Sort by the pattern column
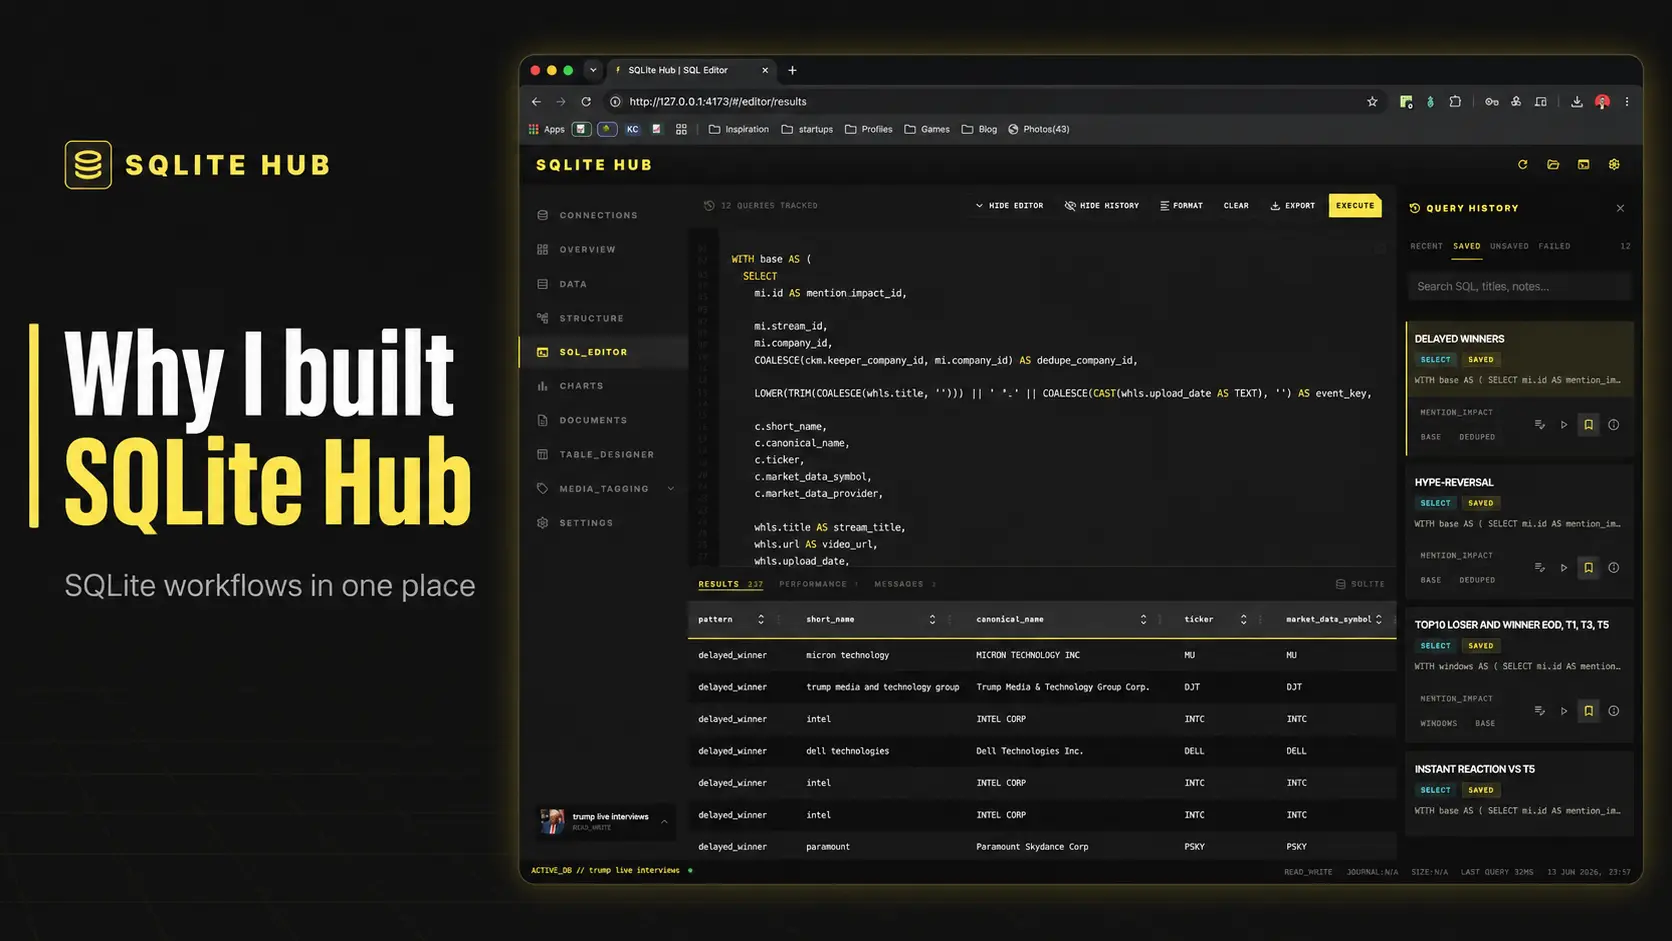The height and width of the screenshot is (941, 1672). 761,620
